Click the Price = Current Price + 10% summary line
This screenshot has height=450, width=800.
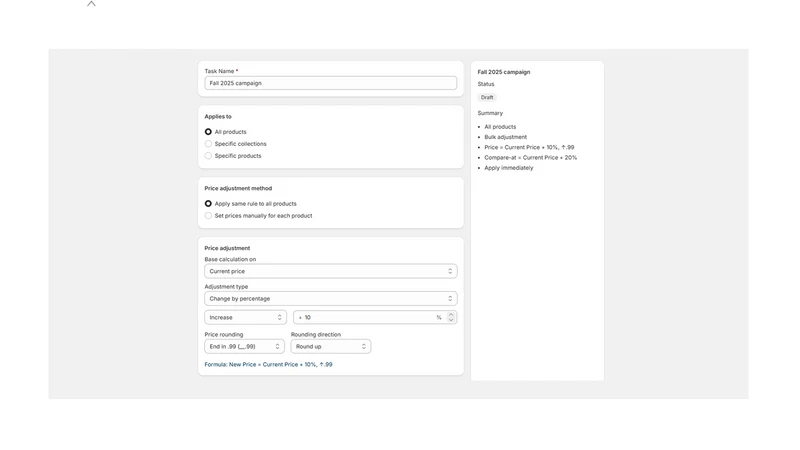529,147
